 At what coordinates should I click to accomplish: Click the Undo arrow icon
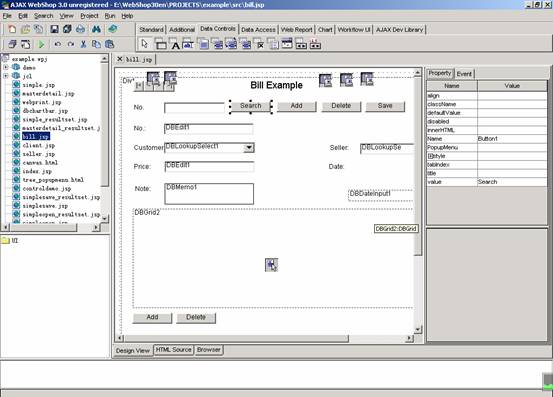tap(57, 44)
